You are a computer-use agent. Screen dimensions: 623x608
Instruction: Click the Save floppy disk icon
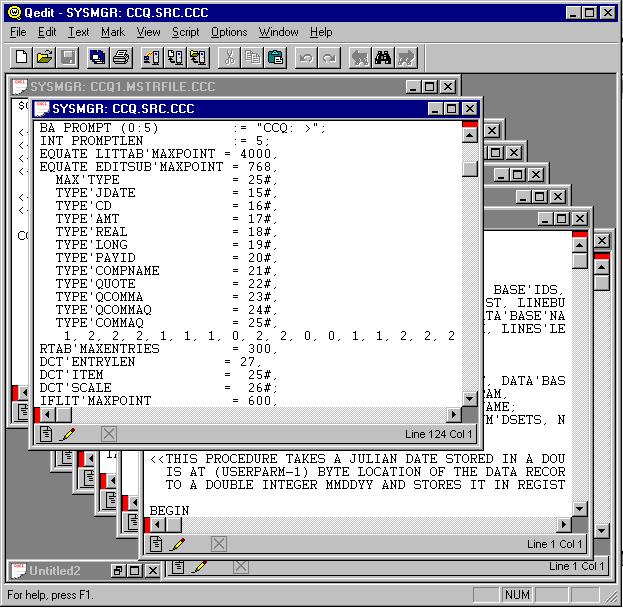click(x=68, y=58)
